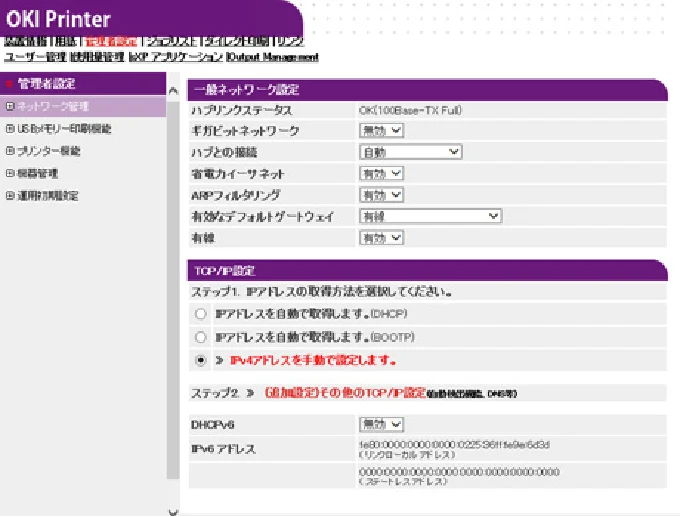
Task: Expand plus icon beside USBメモリー印刷機能
Action: coord(10,129)
